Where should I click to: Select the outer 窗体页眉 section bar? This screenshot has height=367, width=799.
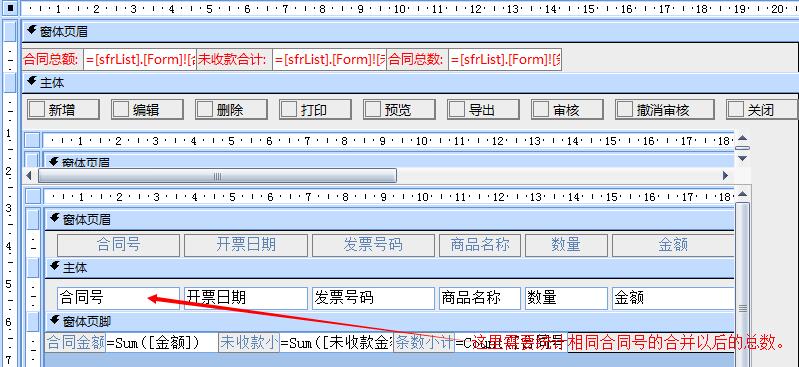coord(410,32)
